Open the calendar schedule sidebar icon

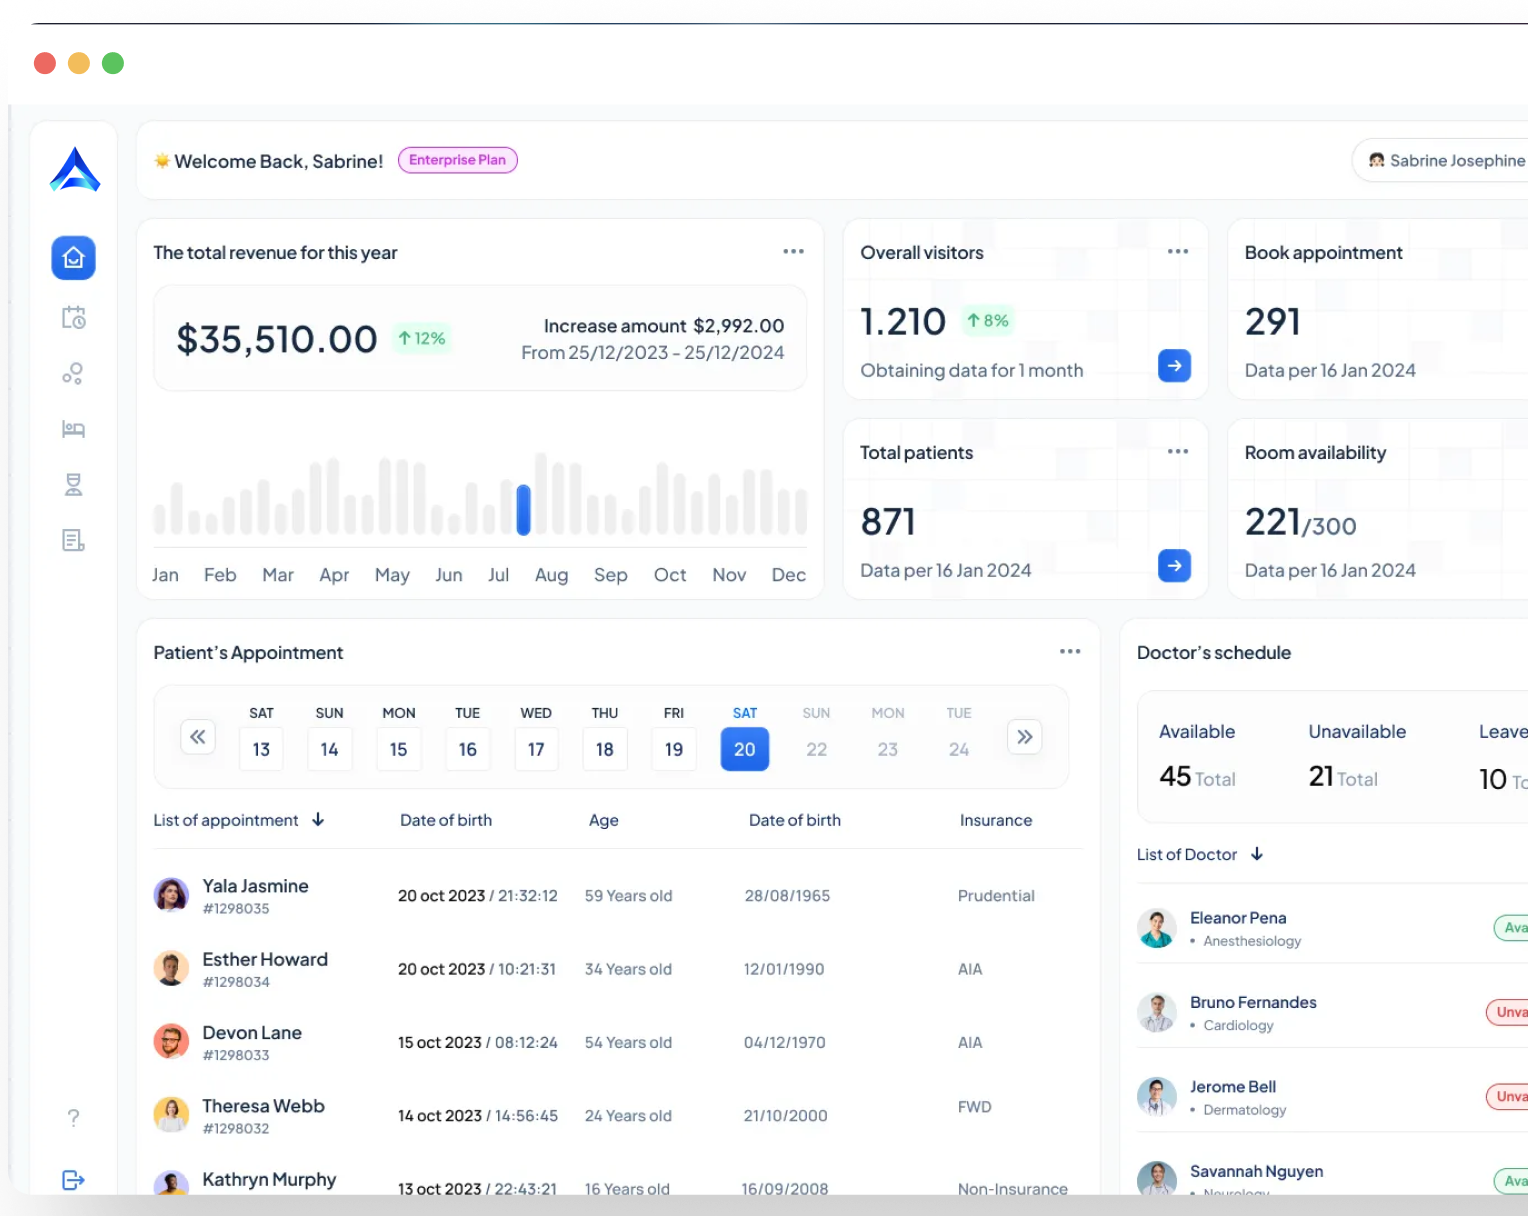73,318
